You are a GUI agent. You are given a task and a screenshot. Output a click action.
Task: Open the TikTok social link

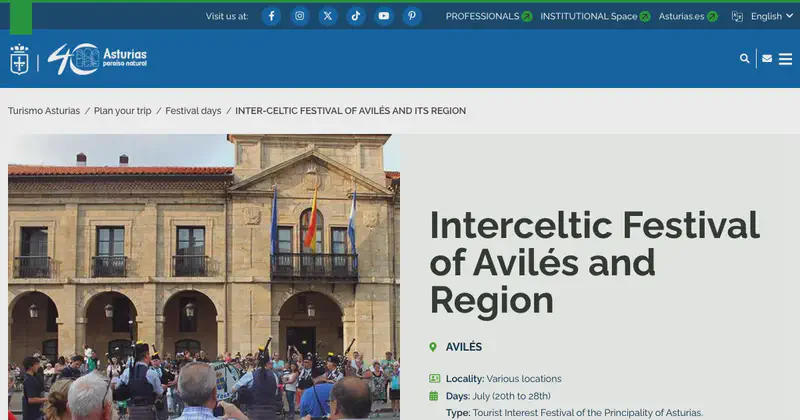click(356, 16)
